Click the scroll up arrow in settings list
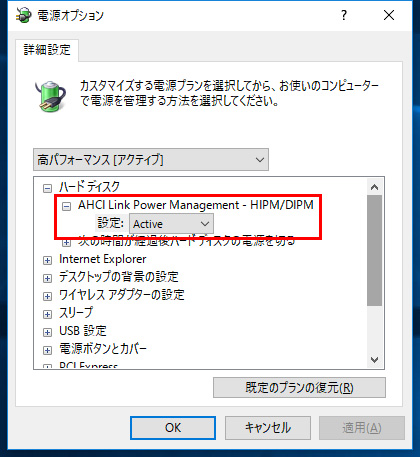Image resolution: width=420 pixels, height=457 pixels. [375, 187]
